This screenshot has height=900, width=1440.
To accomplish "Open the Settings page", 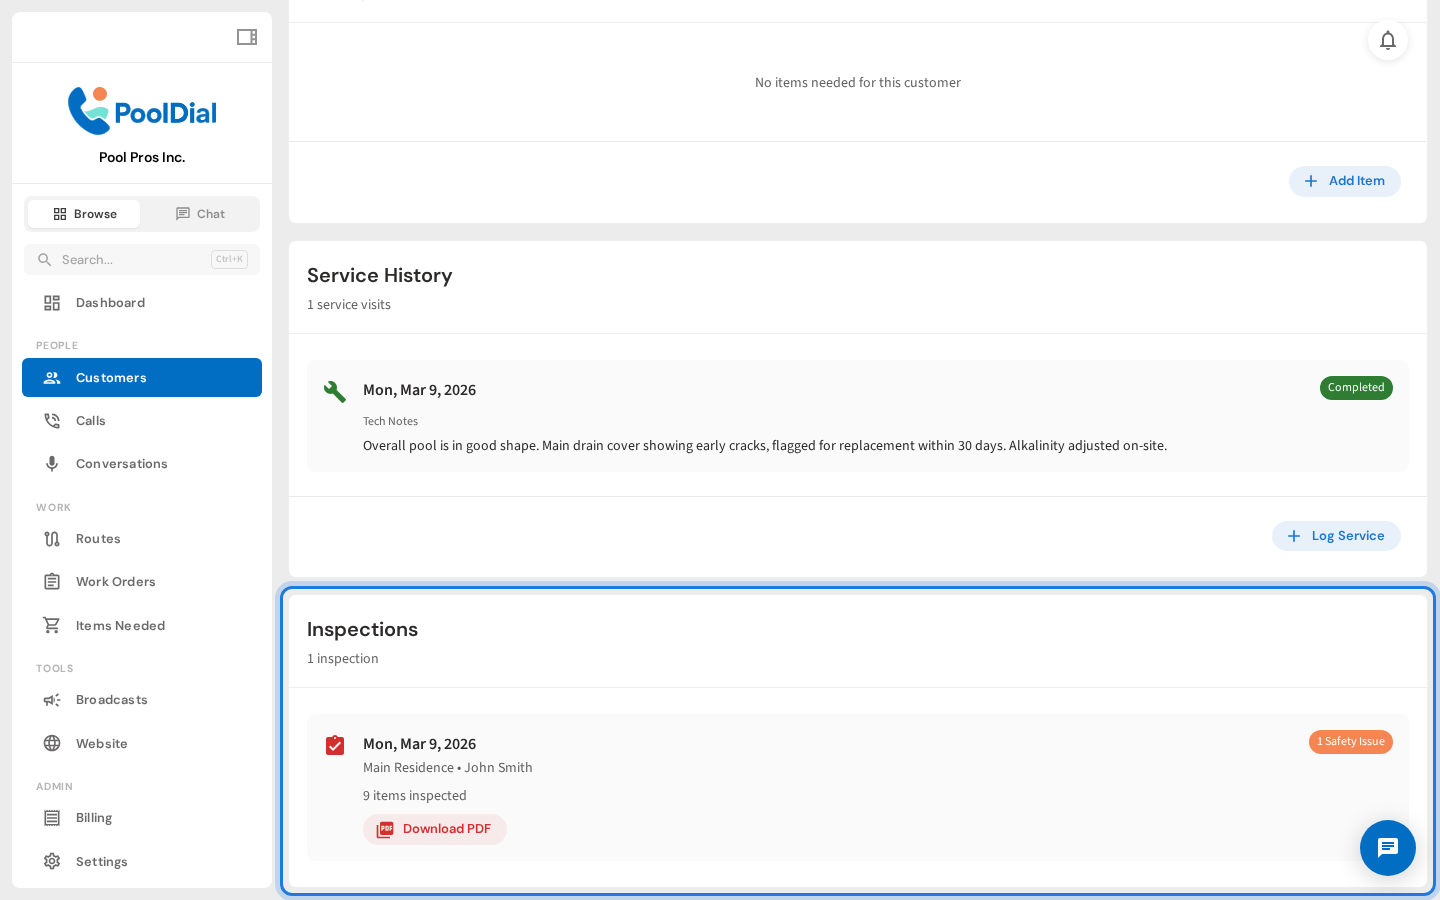I will (x=102, y=861).
